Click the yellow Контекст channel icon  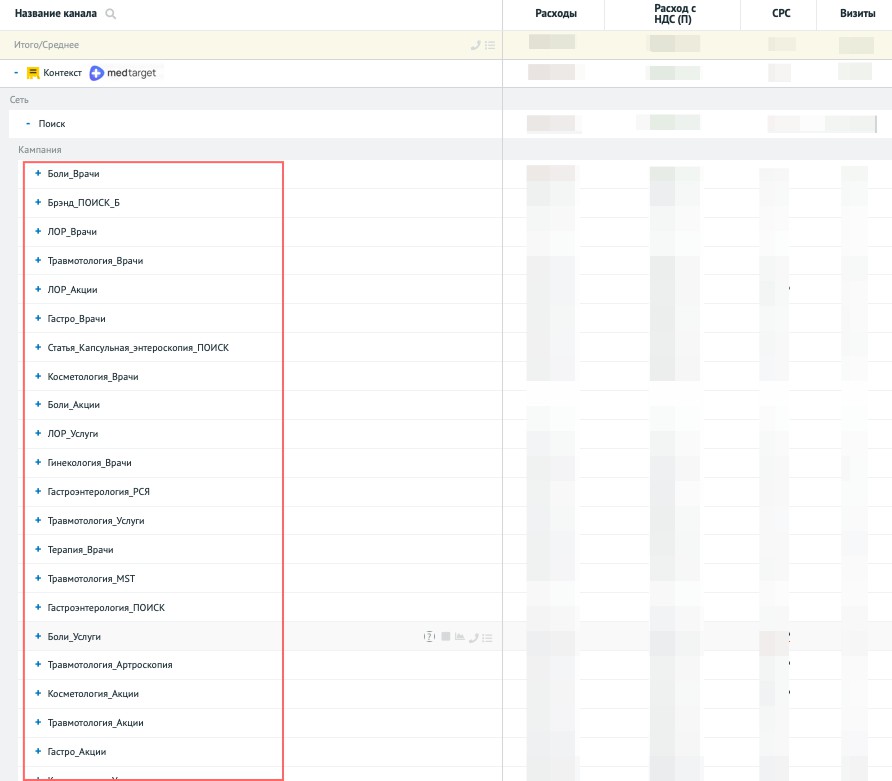point(33,73)
